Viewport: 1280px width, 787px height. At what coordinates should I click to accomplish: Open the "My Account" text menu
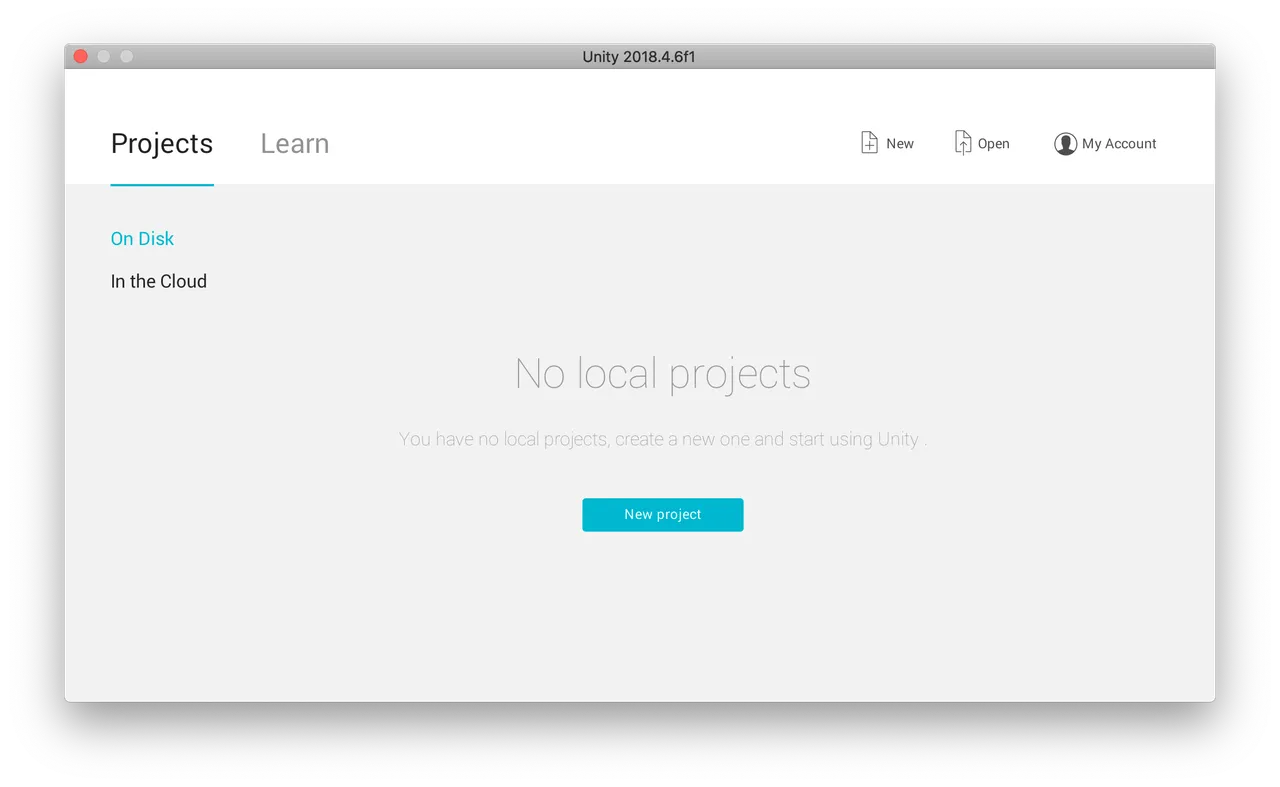[1119, 144]
